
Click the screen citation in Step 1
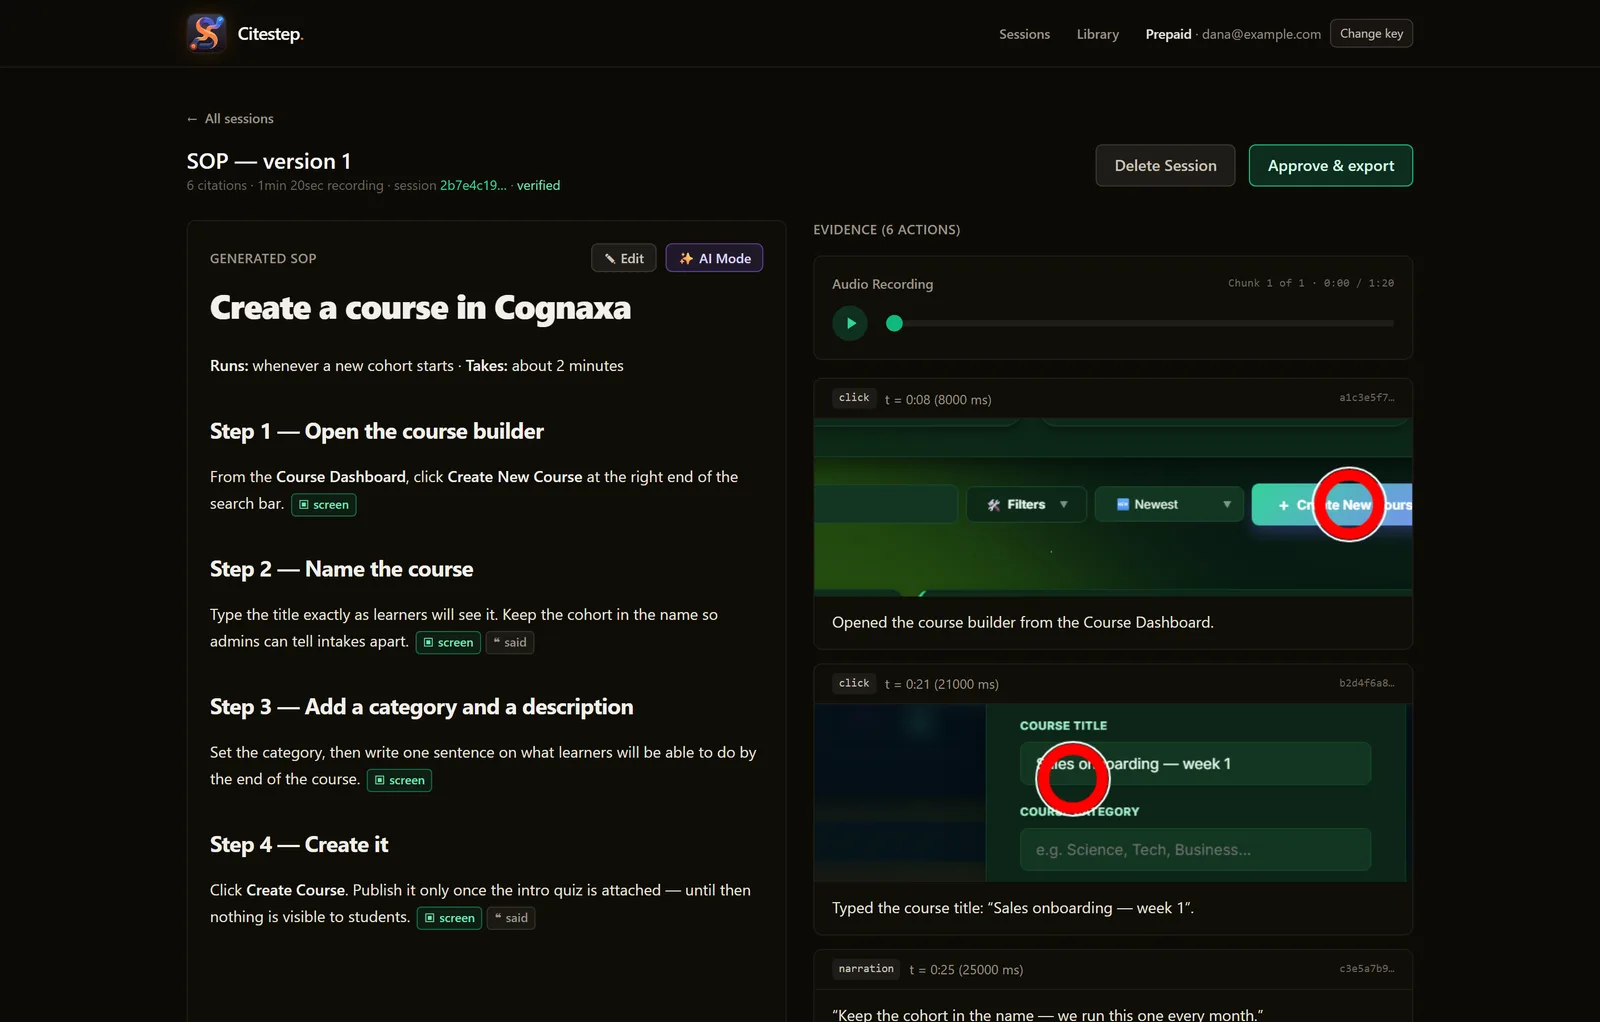(324, 504)
